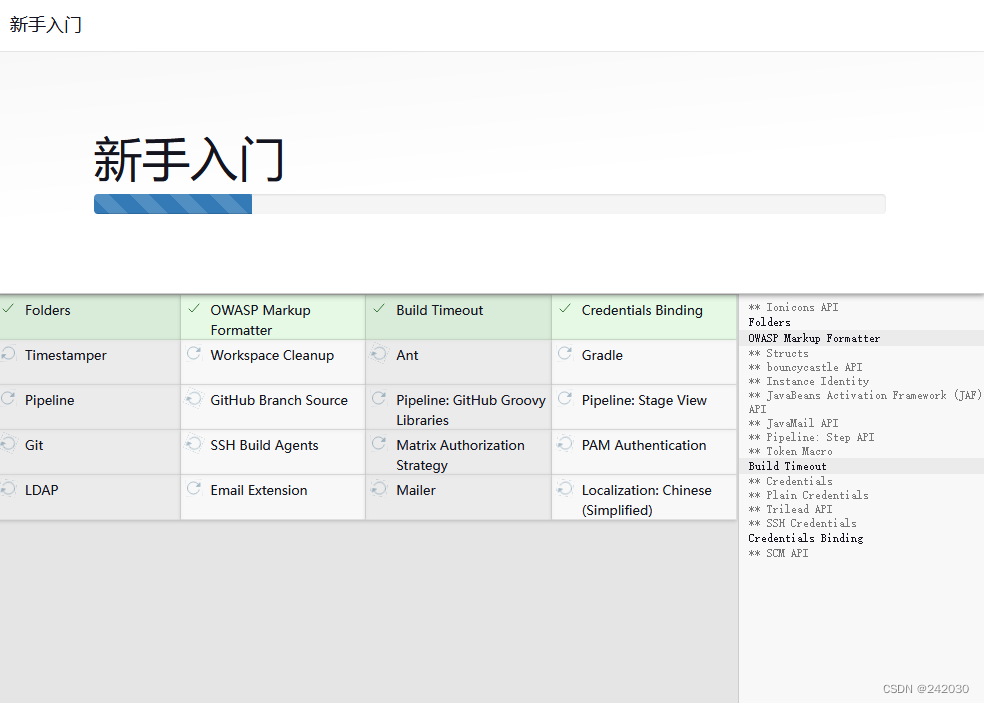Click '** JavaMail API' log entry
Screen dimensions: 984x703
(x=793, y=423)
